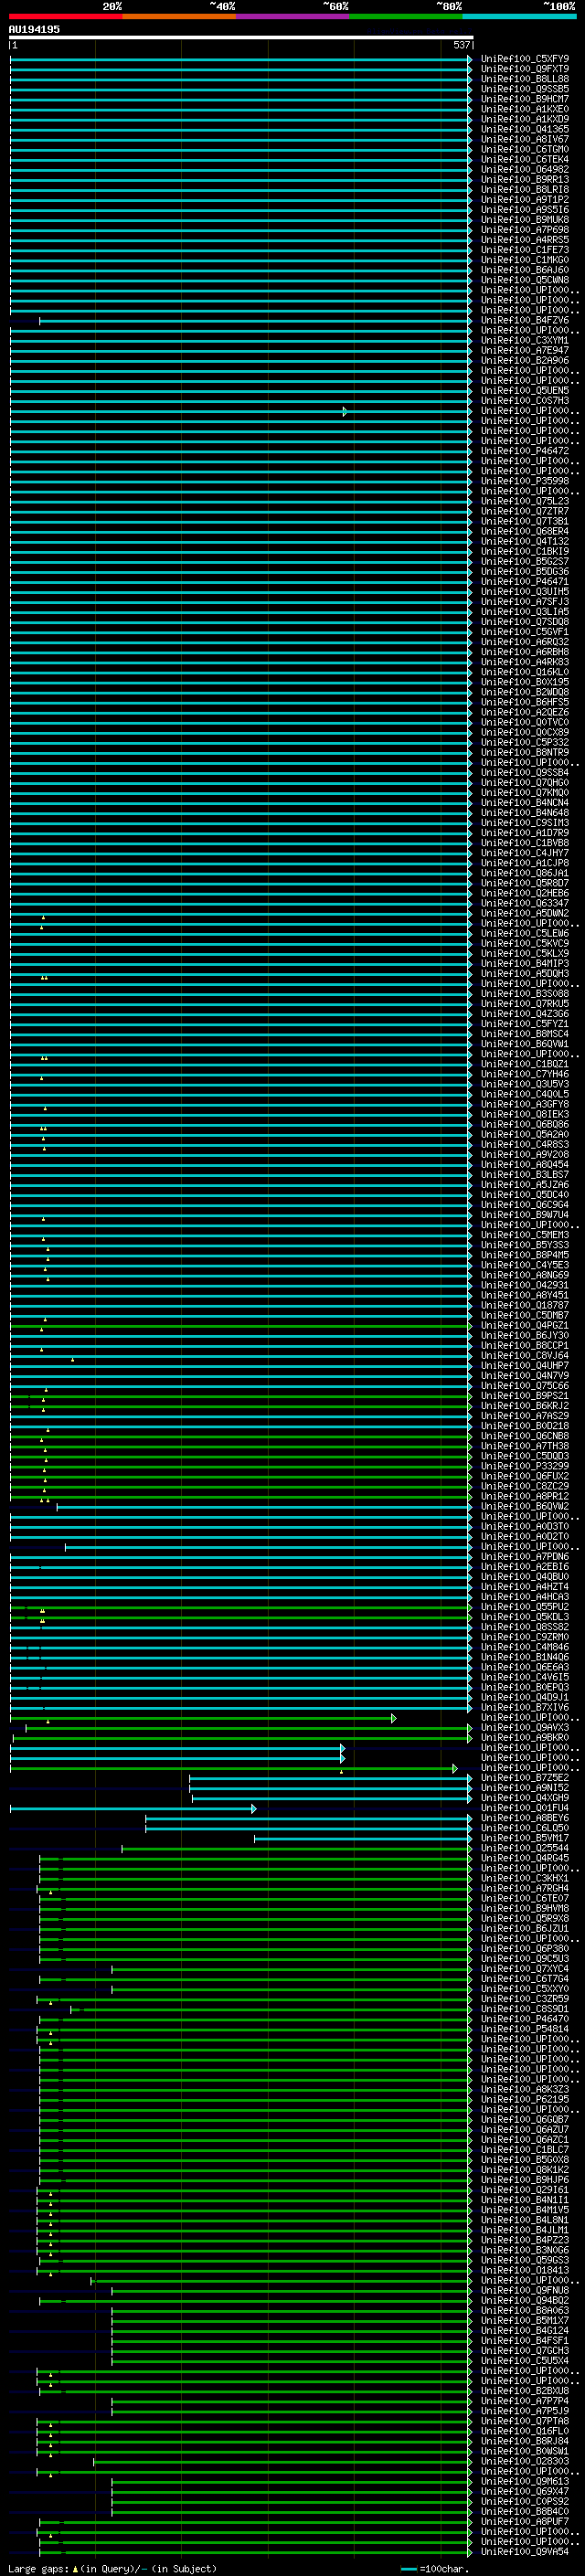Open hit UniRef100_Q9FXT9
This screenshot has width=585, height=2576.
[x=525, y=69]
